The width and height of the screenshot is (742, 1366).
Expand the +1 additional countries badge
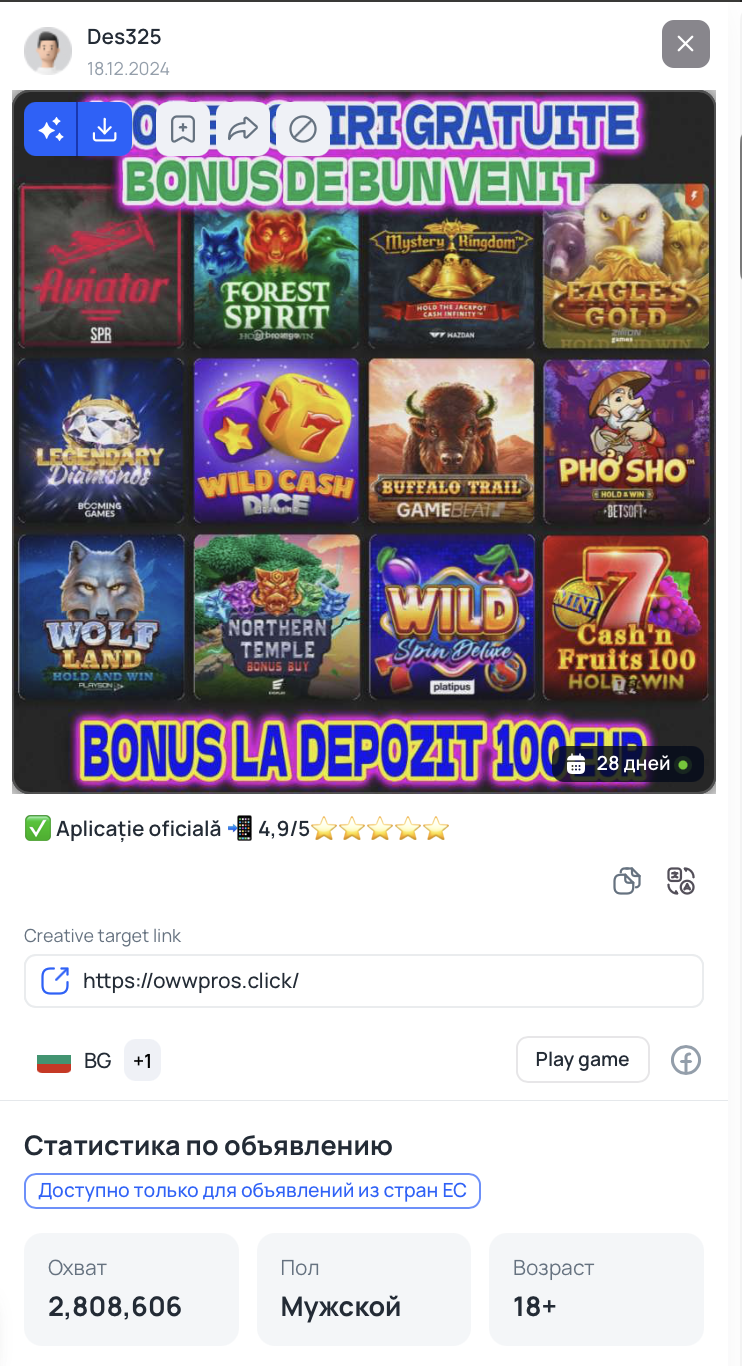point(142,1061)
